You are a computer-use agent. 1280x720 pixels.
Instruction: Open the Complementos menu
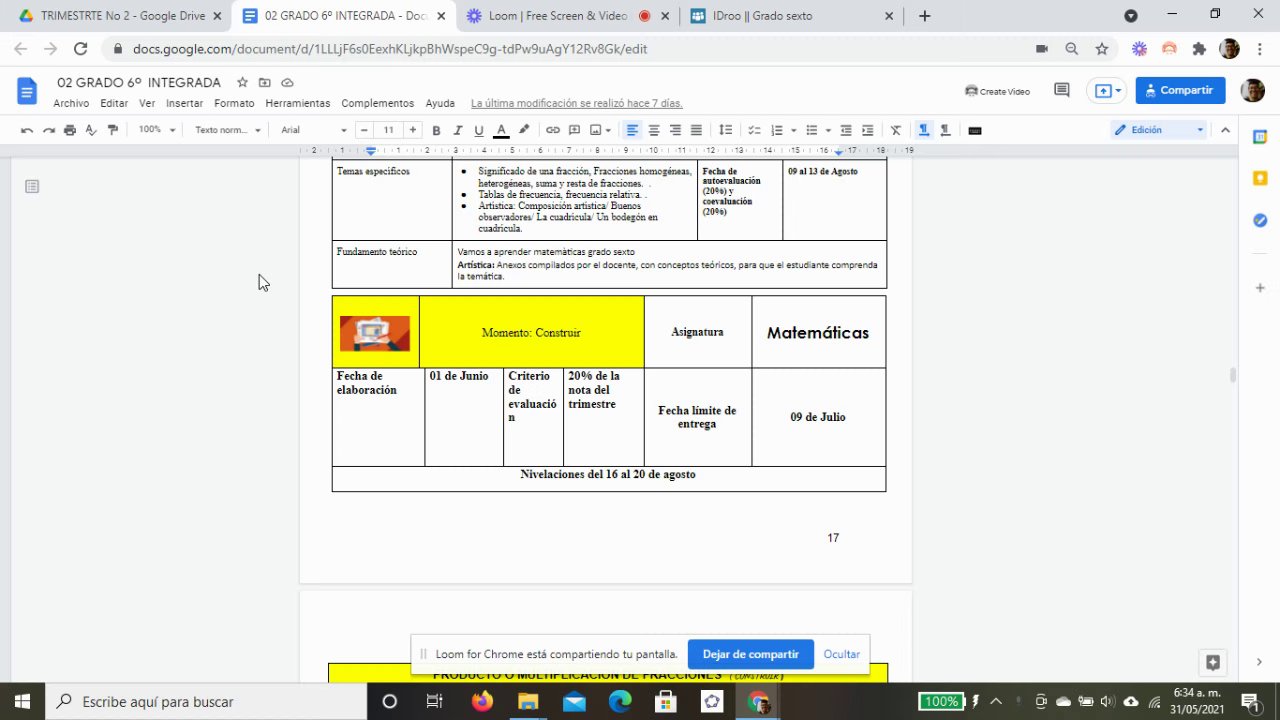pos(377,103)
